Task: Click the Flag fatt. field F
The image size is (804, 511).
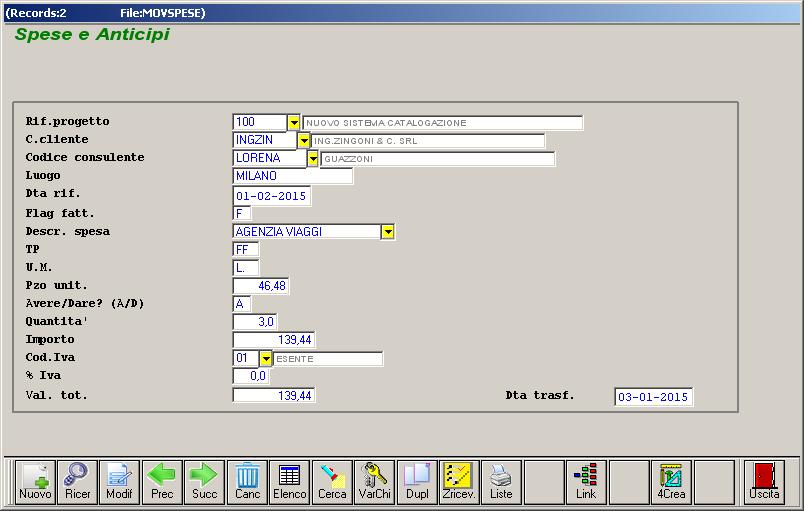Action: (242, 213)
